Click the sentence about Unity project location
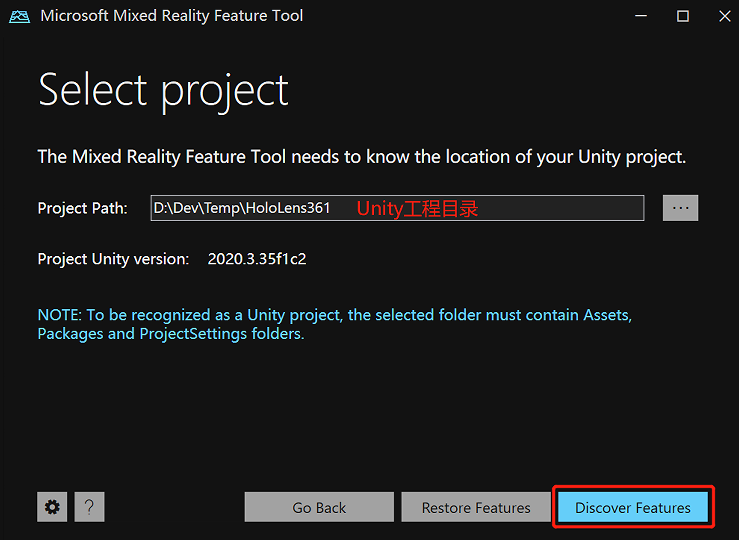739x540 pixels. [x=361, y=157]
